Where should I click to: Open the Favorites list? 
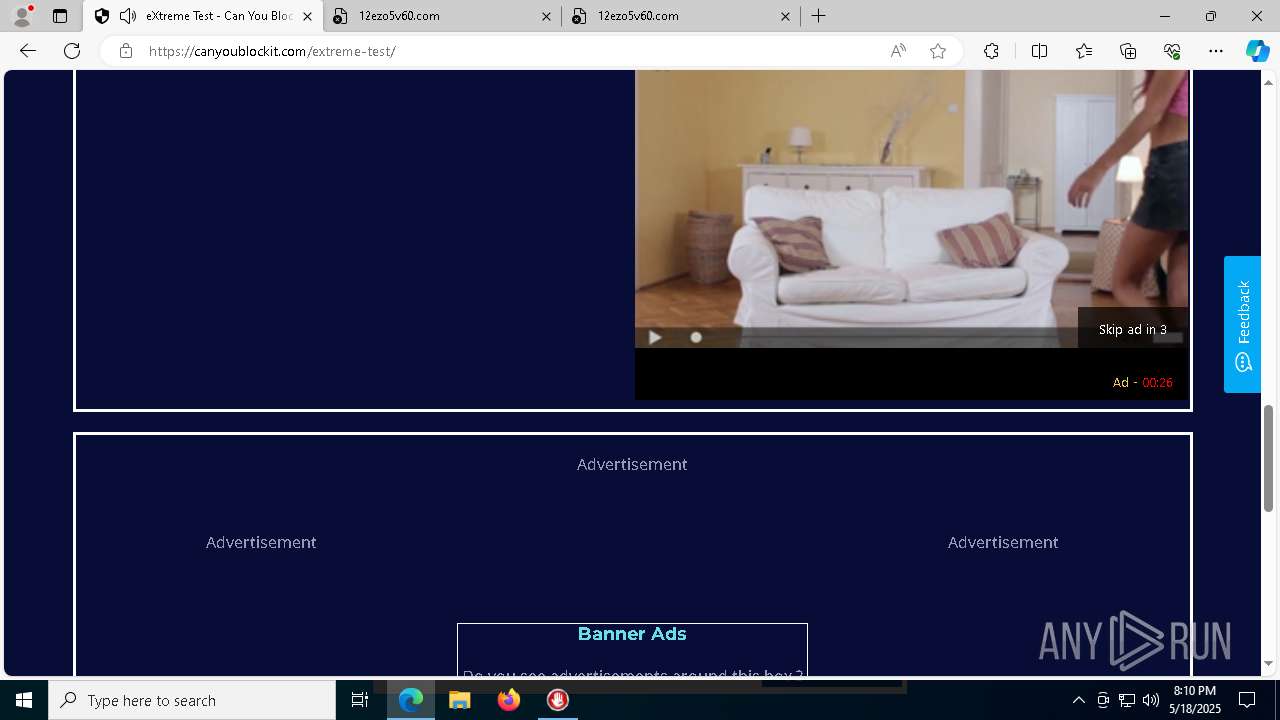click(x=1084, y=51)
